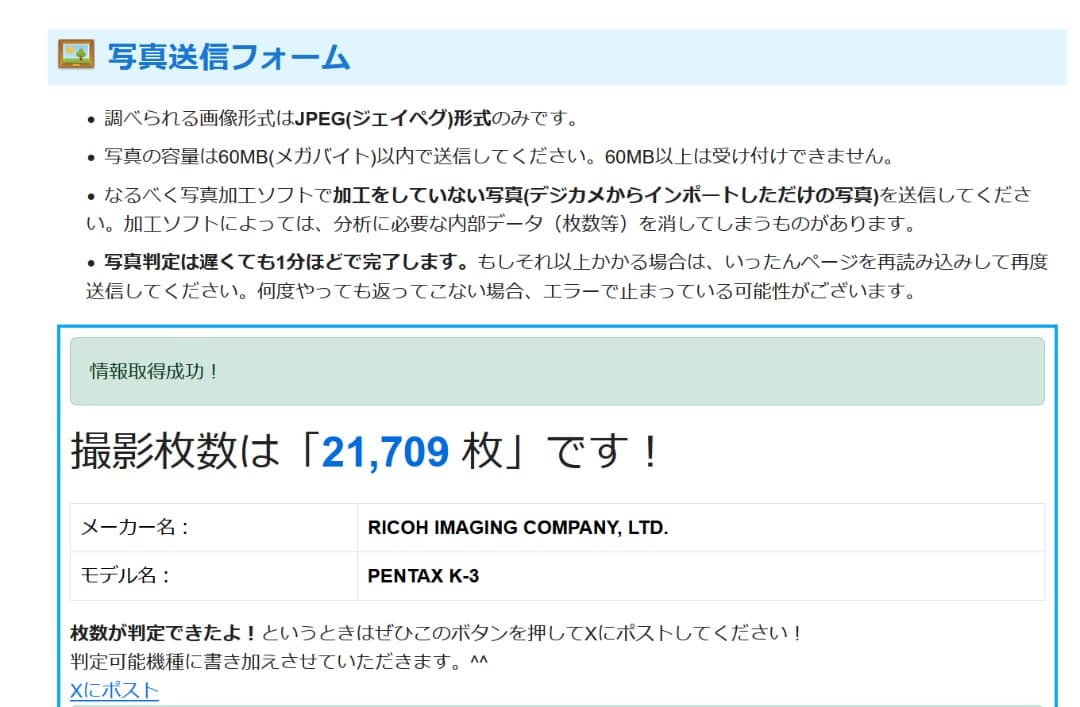Click the bold JPEG(ジェイペグ)形式 text

(x=393, y=119)
